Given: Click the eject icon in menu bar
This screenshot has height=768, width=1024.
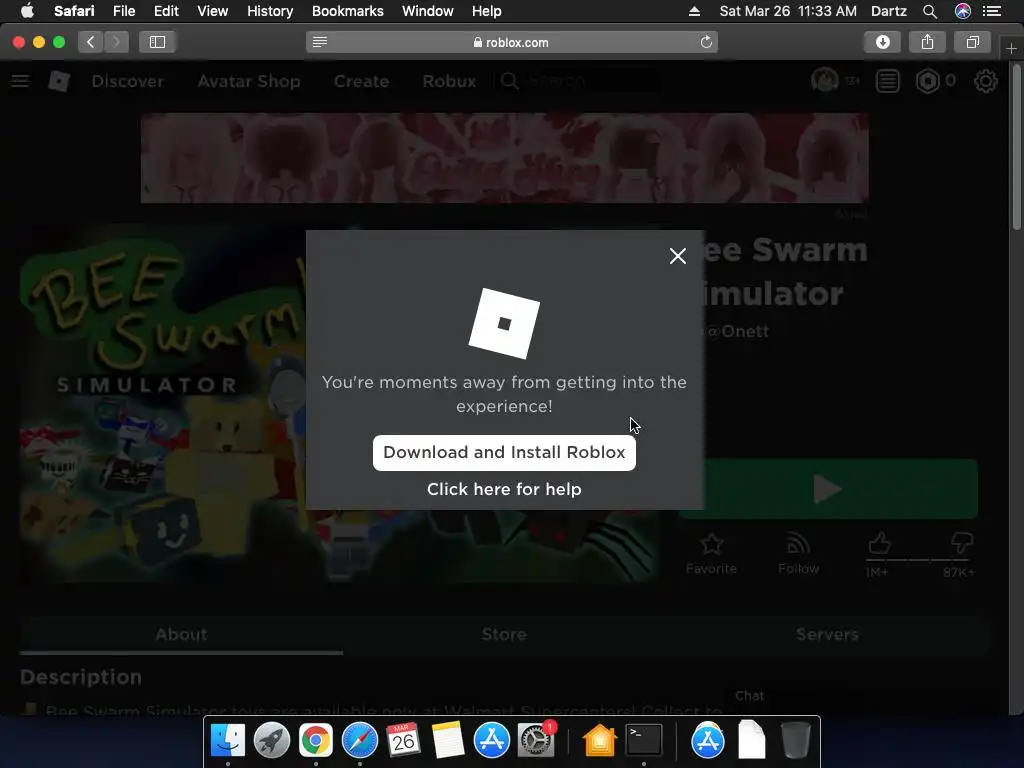Looking at the screenshot, I should pyautogui.click(x=694, y=11).
